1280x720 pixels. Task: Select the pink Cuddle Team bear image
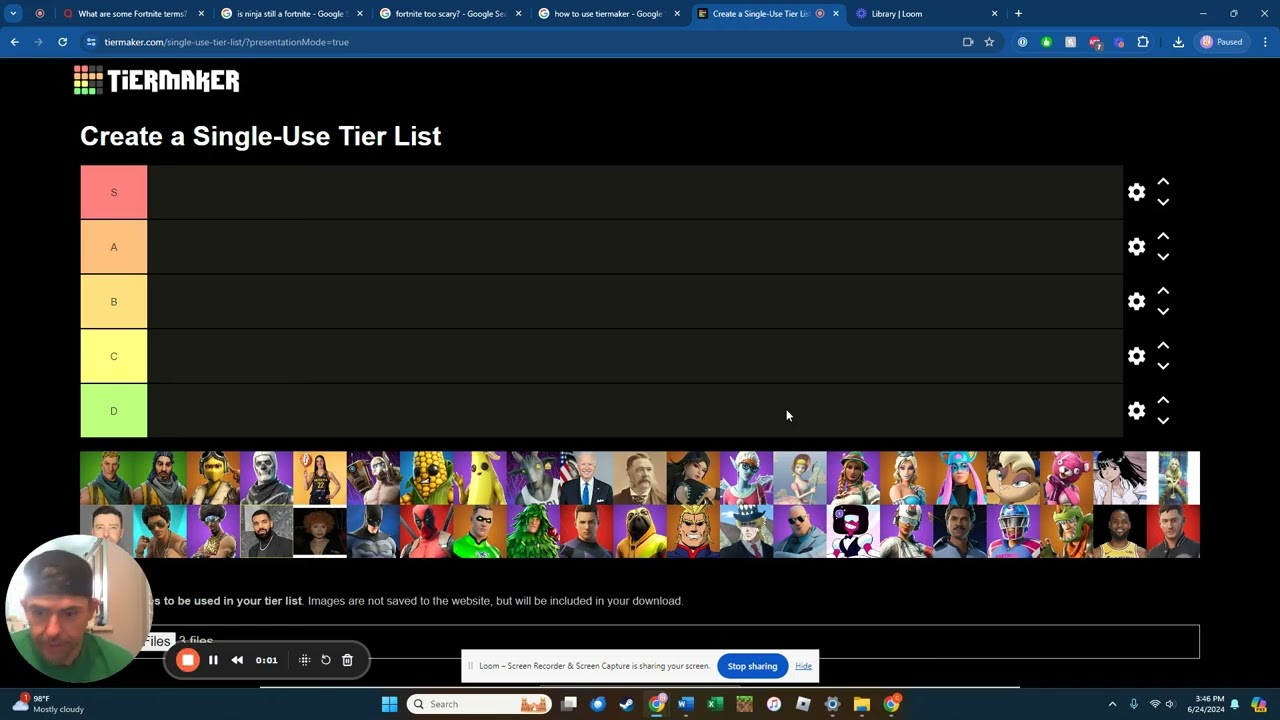[1066, 478]
